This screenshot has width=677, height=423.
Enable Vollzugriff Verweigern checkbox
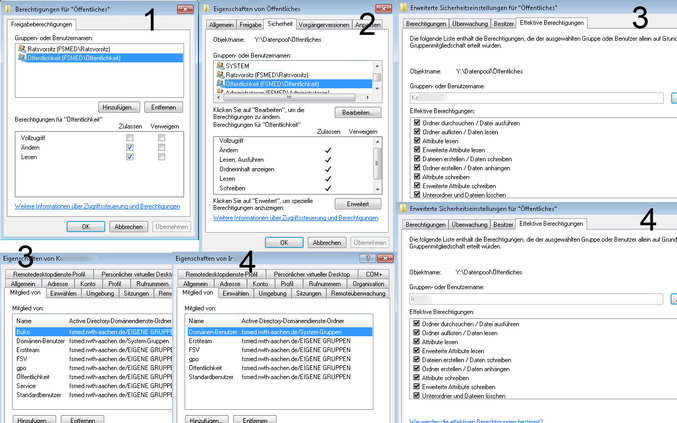161,138
